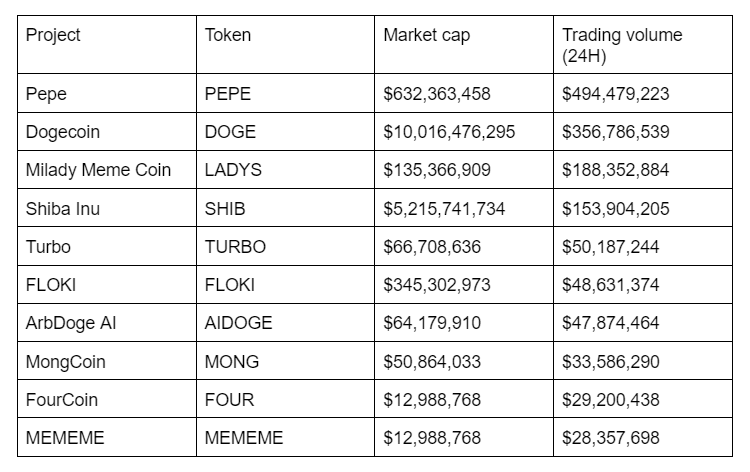Select the Project column header cell
The height and width of the screenshot is (472, 750).
click(x=107, y=44)
